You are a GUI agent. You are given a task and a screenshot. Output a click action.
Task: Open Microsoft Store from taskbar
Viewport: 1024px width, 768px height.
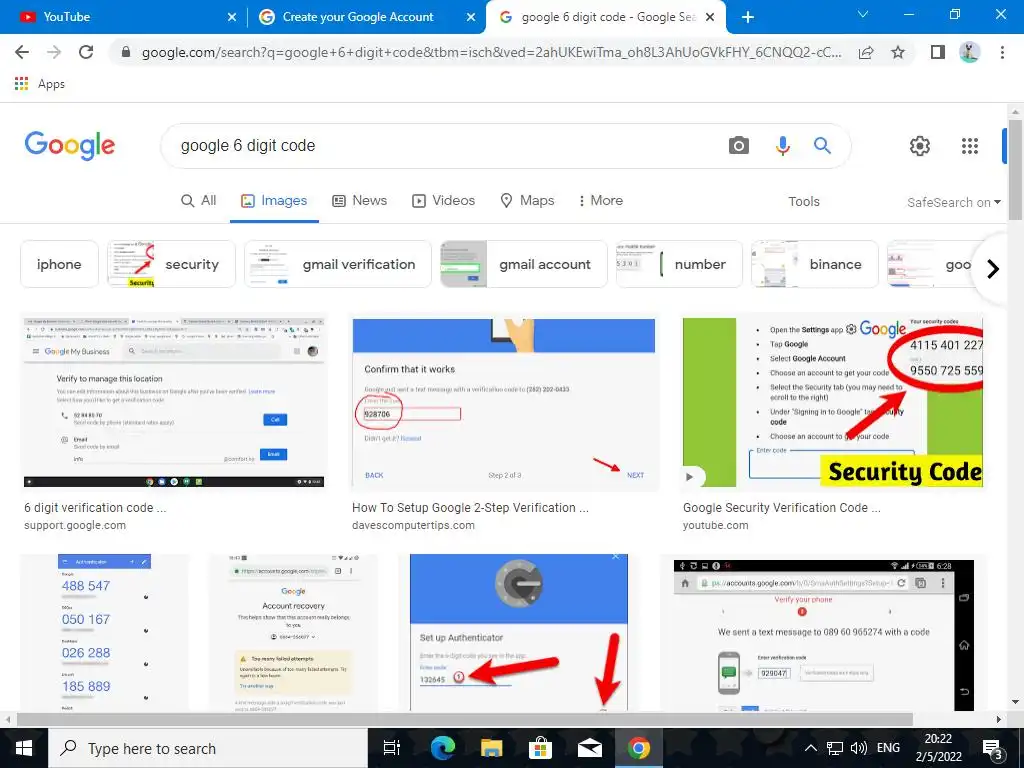click(541, 748)
